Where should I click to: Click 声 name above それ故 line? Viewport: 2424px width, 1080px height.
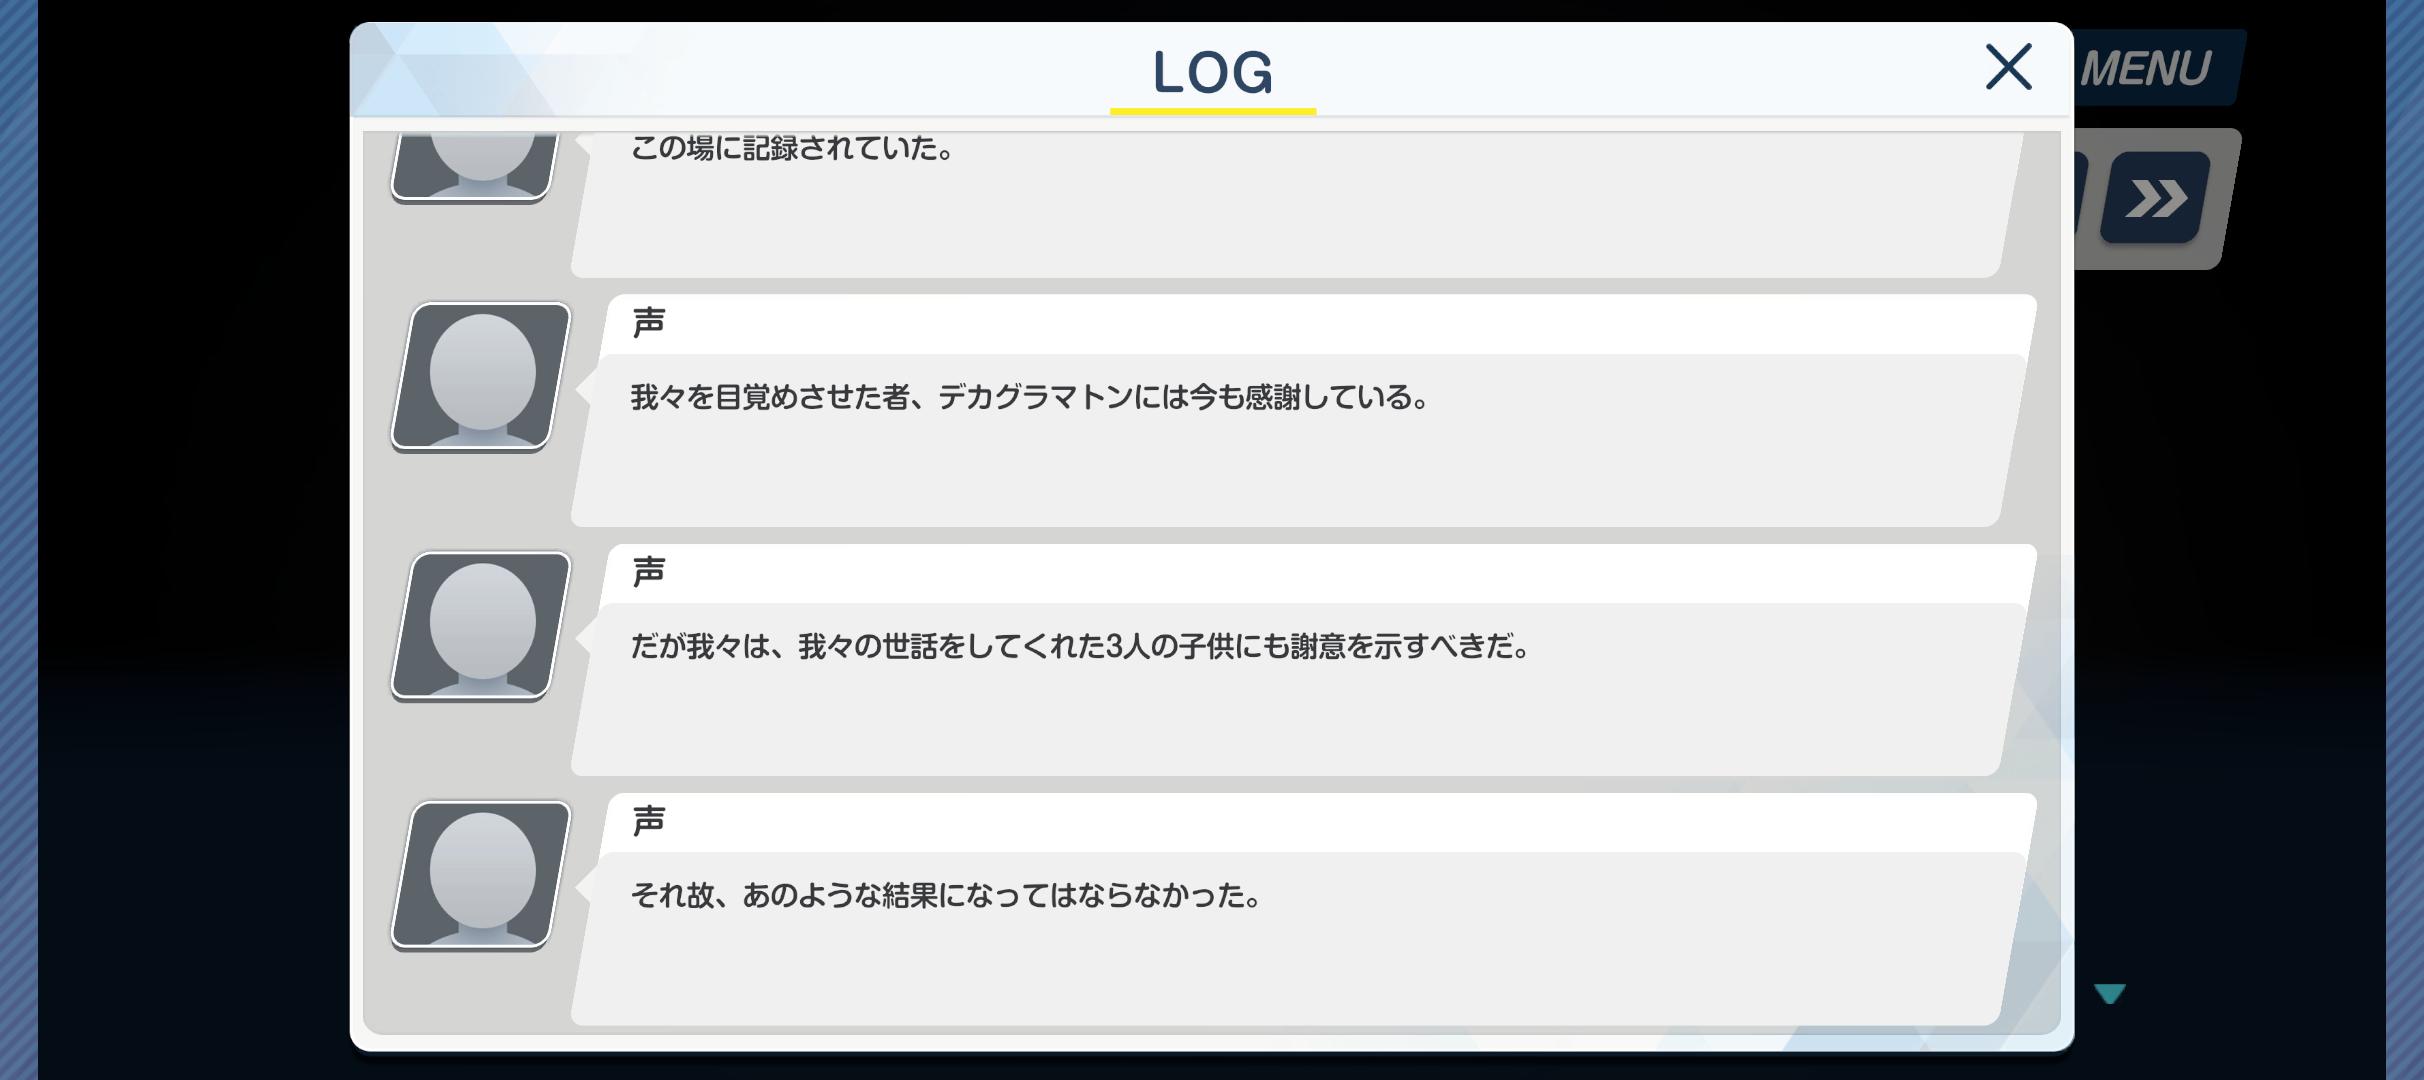(x=649, y=820)
